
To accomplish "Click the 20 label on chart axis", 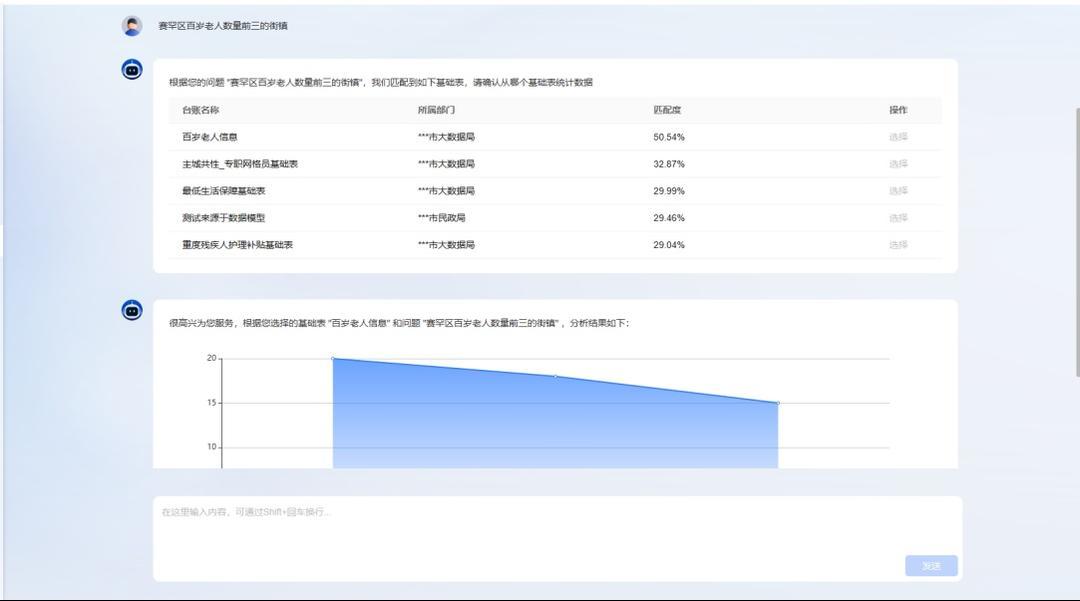I will click(x=211, y=358).
